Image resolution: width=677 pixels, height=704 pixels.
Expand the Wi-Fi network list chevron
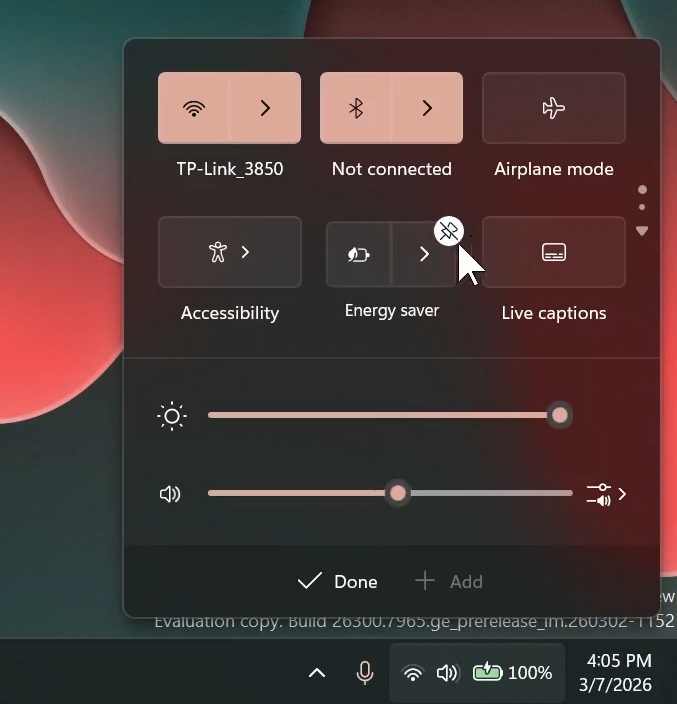(x=265, y=108)
